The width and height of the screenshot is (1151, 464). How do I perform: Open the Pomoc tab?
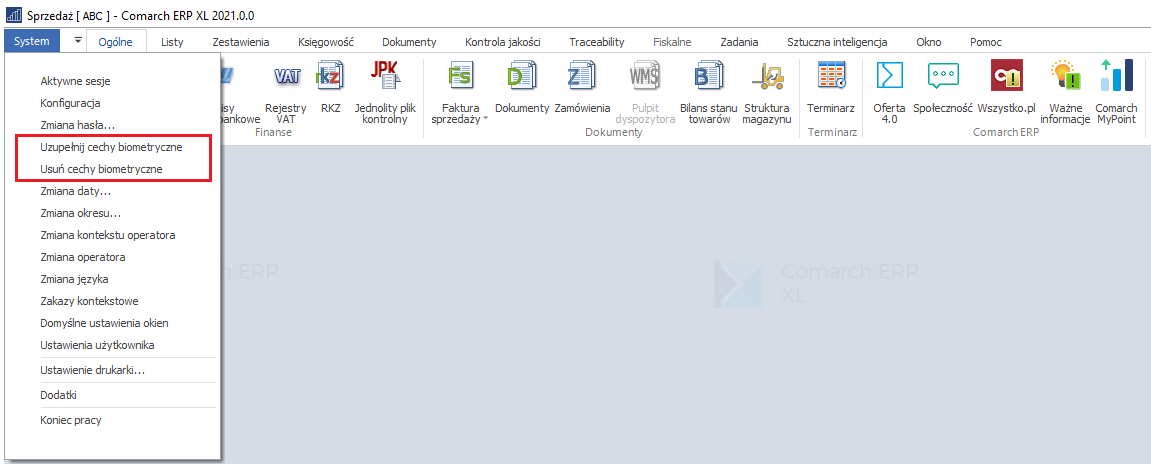[986, 42]
